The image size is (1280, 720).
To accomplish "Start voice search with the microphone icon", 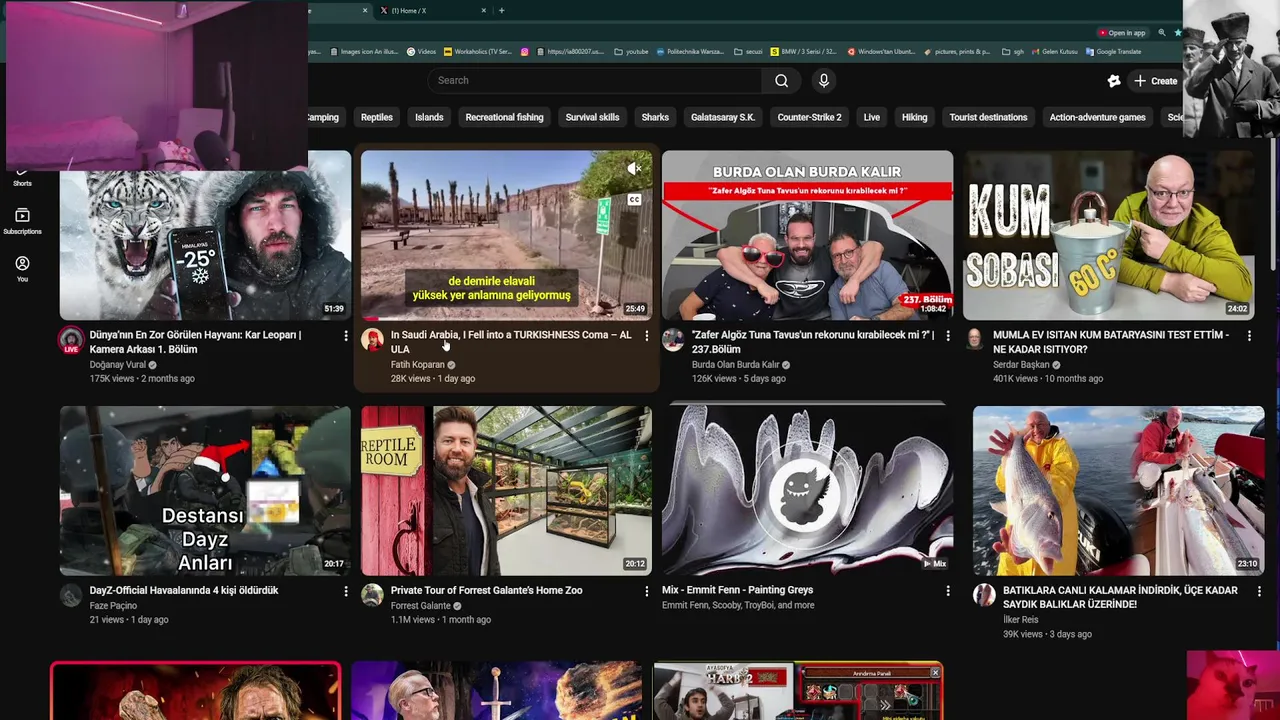I will pyautogui.click(x=823, y=81).
